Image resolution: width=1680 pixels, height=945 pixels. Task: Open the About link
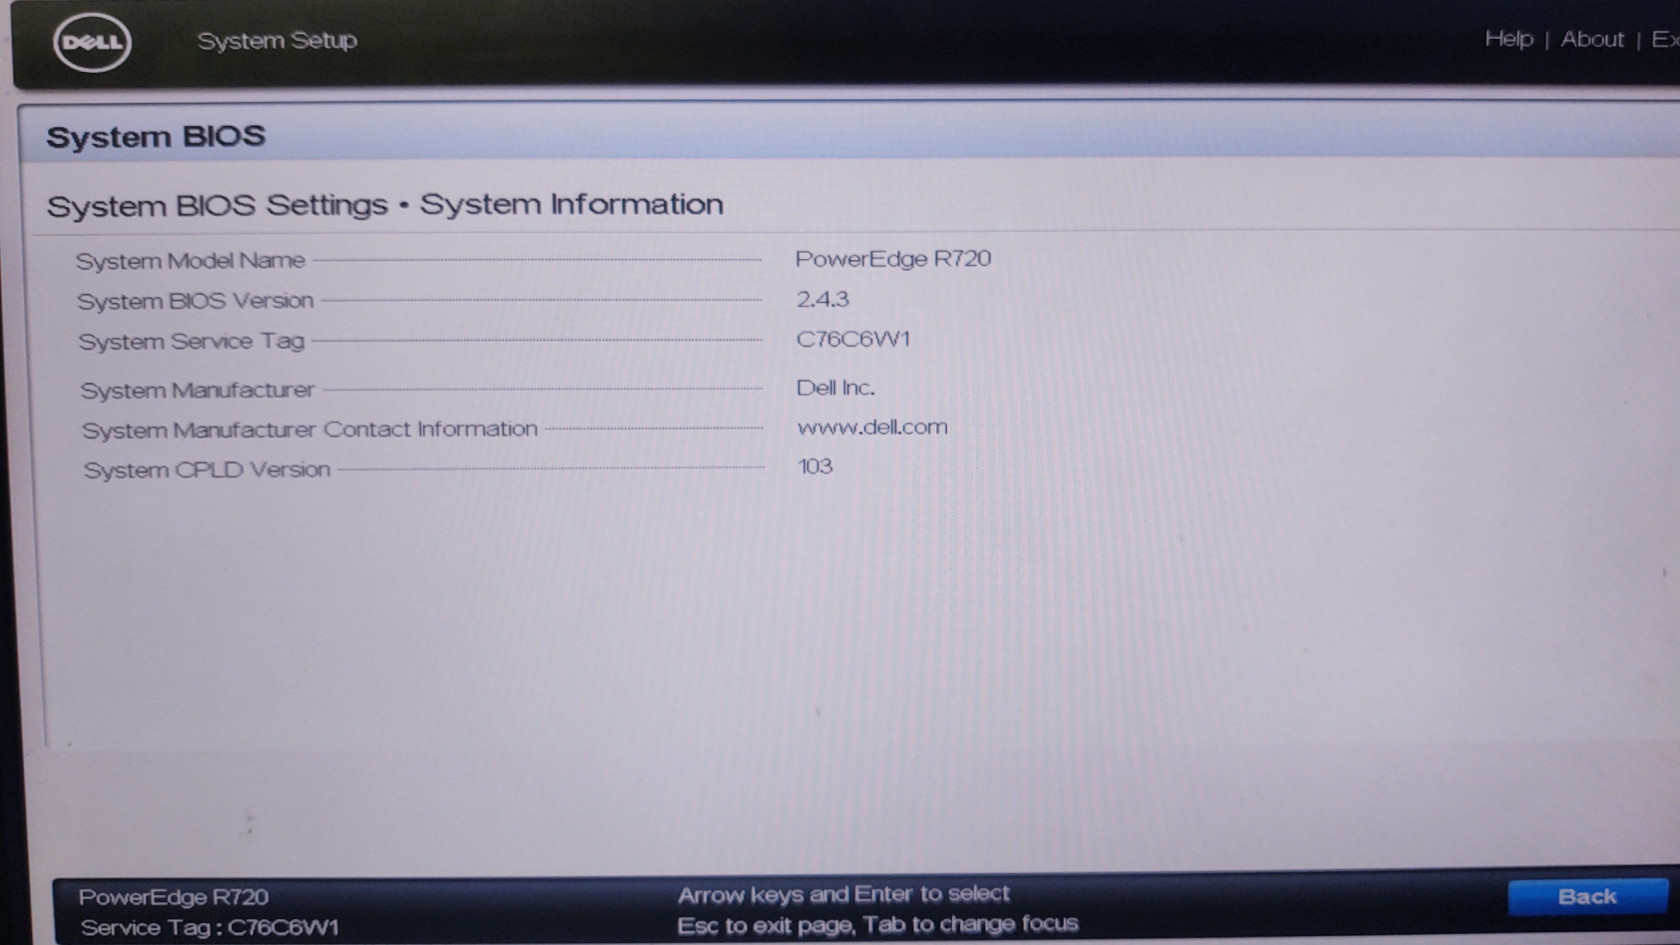click(x=1592, y=39)
